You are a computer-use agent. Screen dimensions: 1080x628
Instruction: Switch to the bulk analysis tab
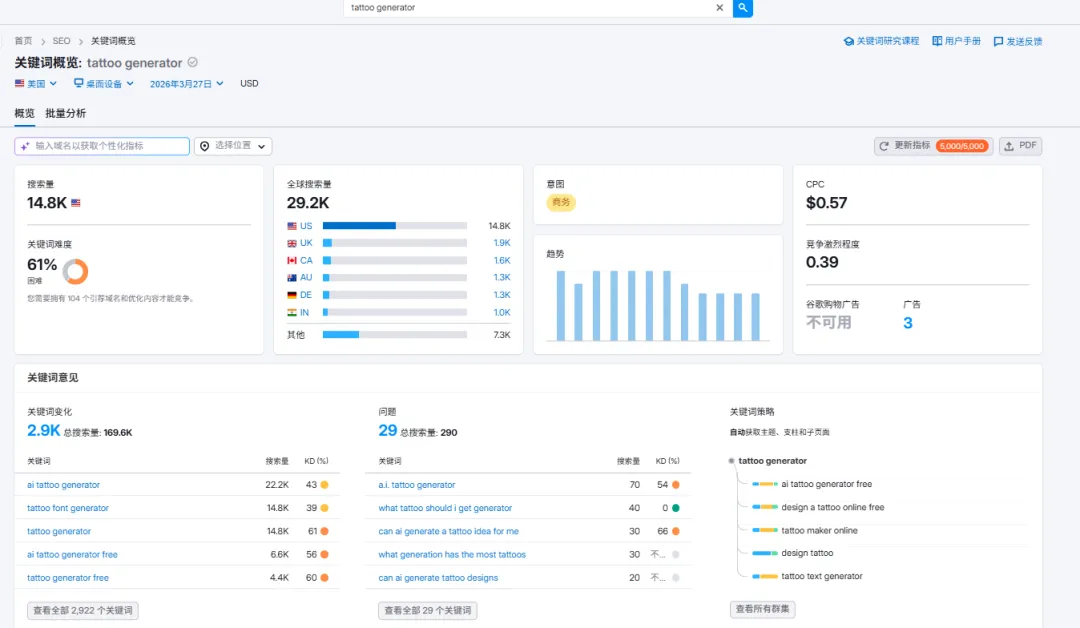pyautogui.click(x=65, y=113)
